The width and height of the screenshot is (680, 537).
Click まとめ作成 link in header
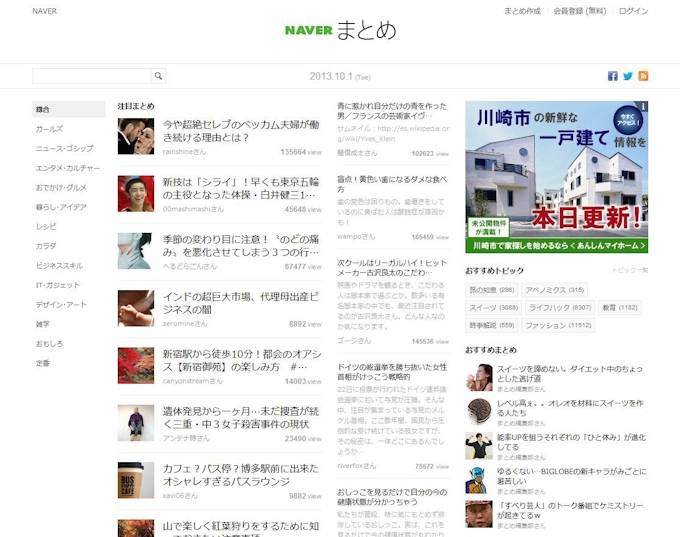[x=522, y=11]
